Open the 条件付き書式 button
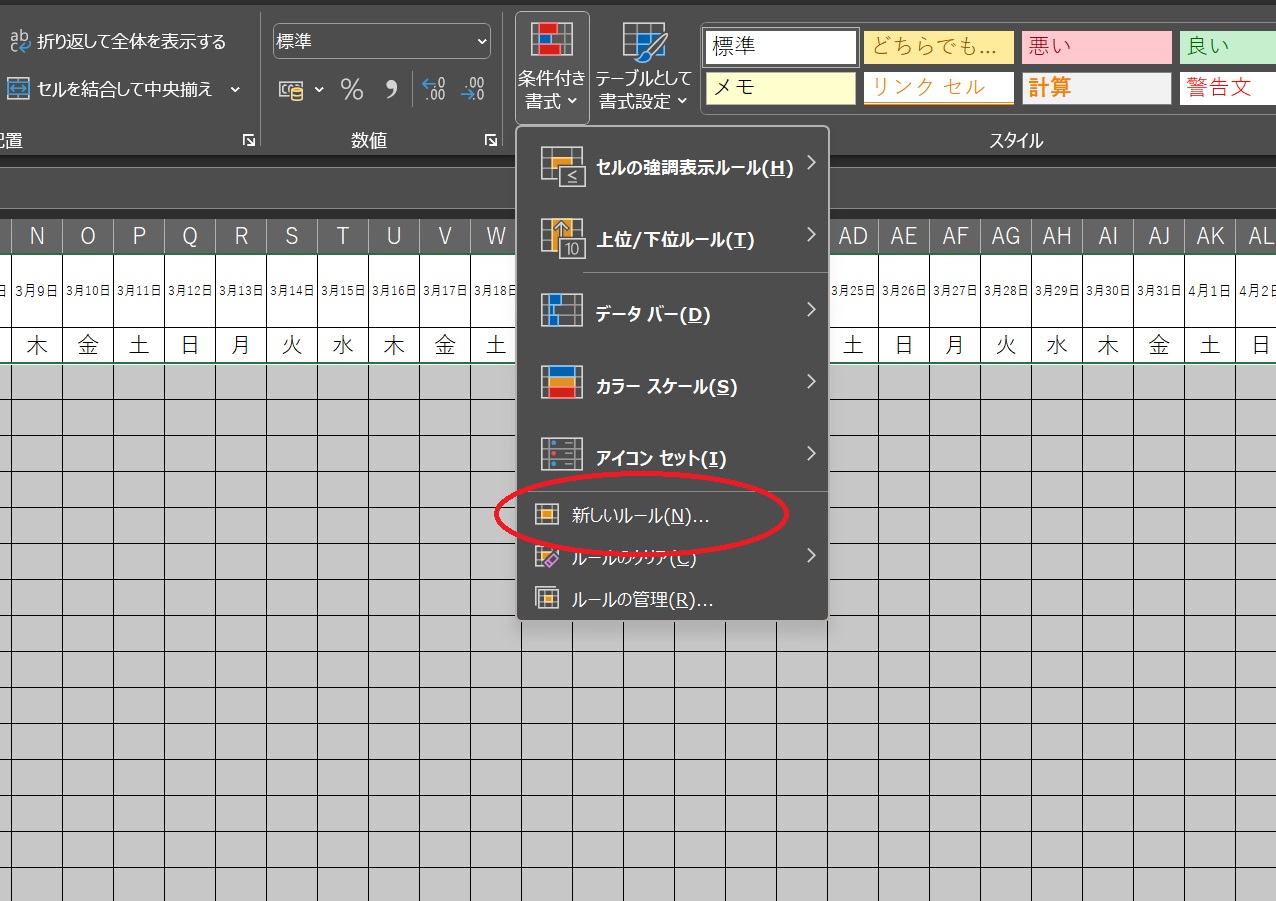 tap(552, 67)
